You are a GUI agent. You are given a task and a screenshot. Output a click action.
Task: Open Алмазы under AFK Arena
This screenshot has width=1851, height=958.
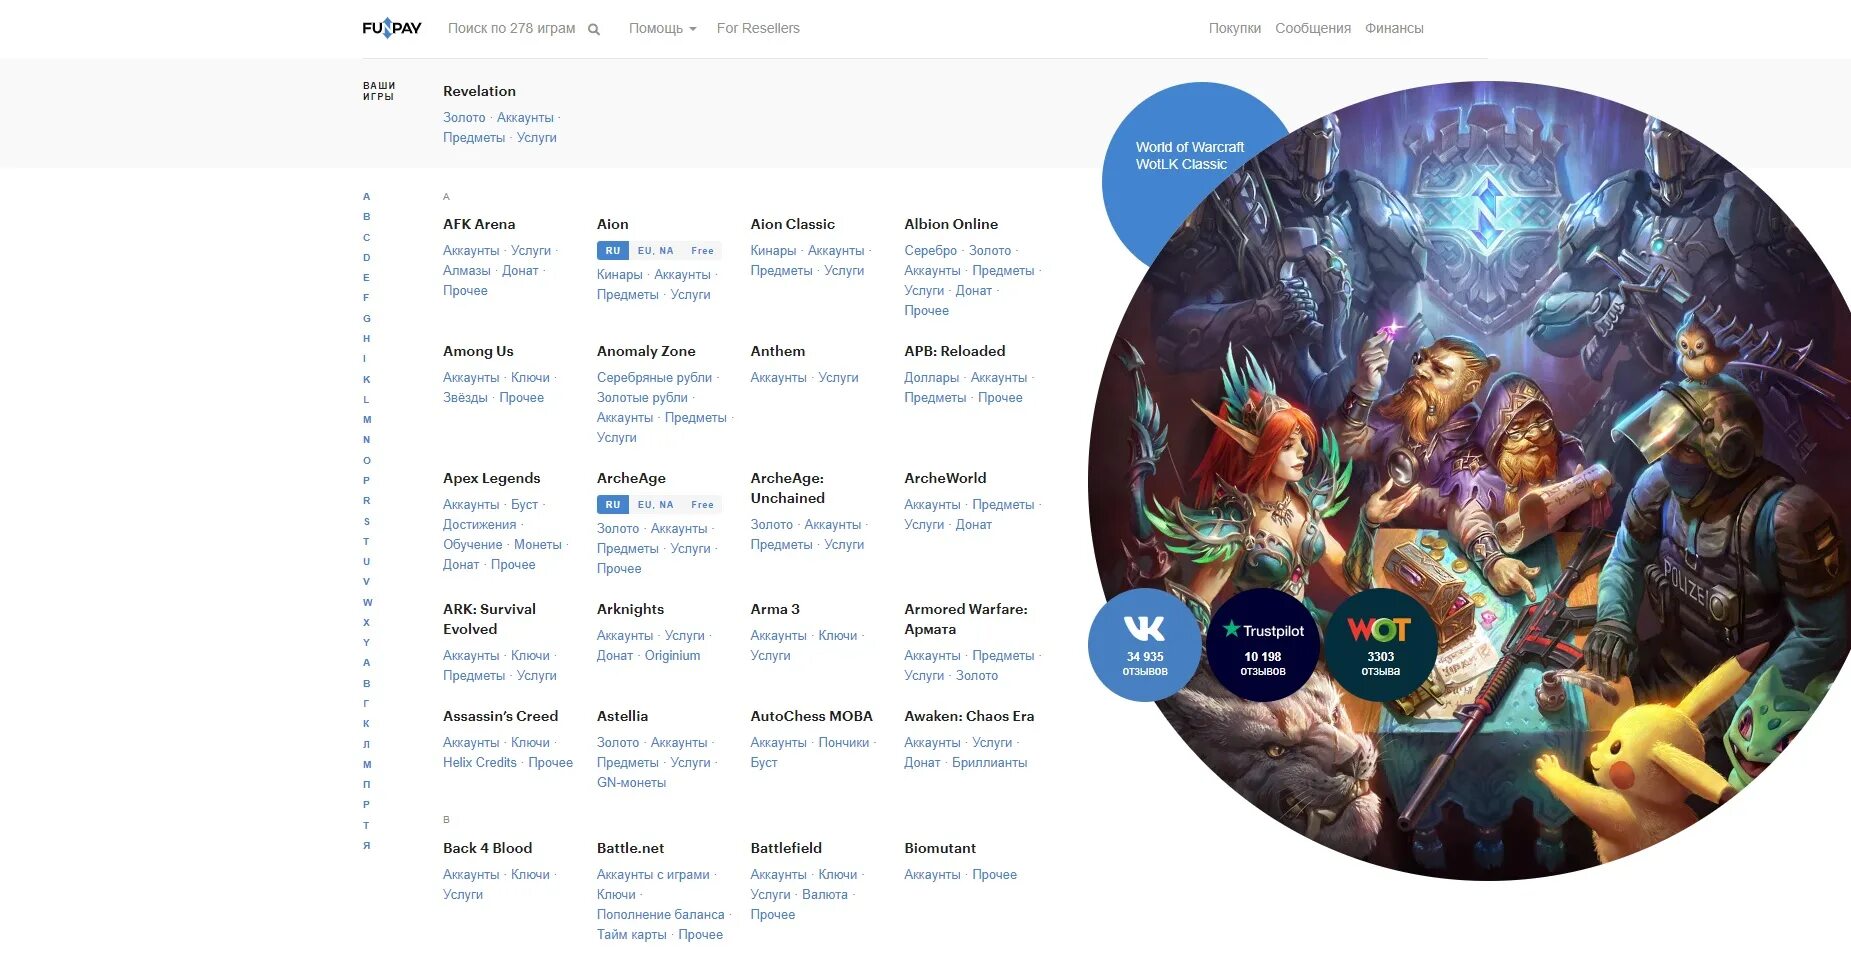467,271
